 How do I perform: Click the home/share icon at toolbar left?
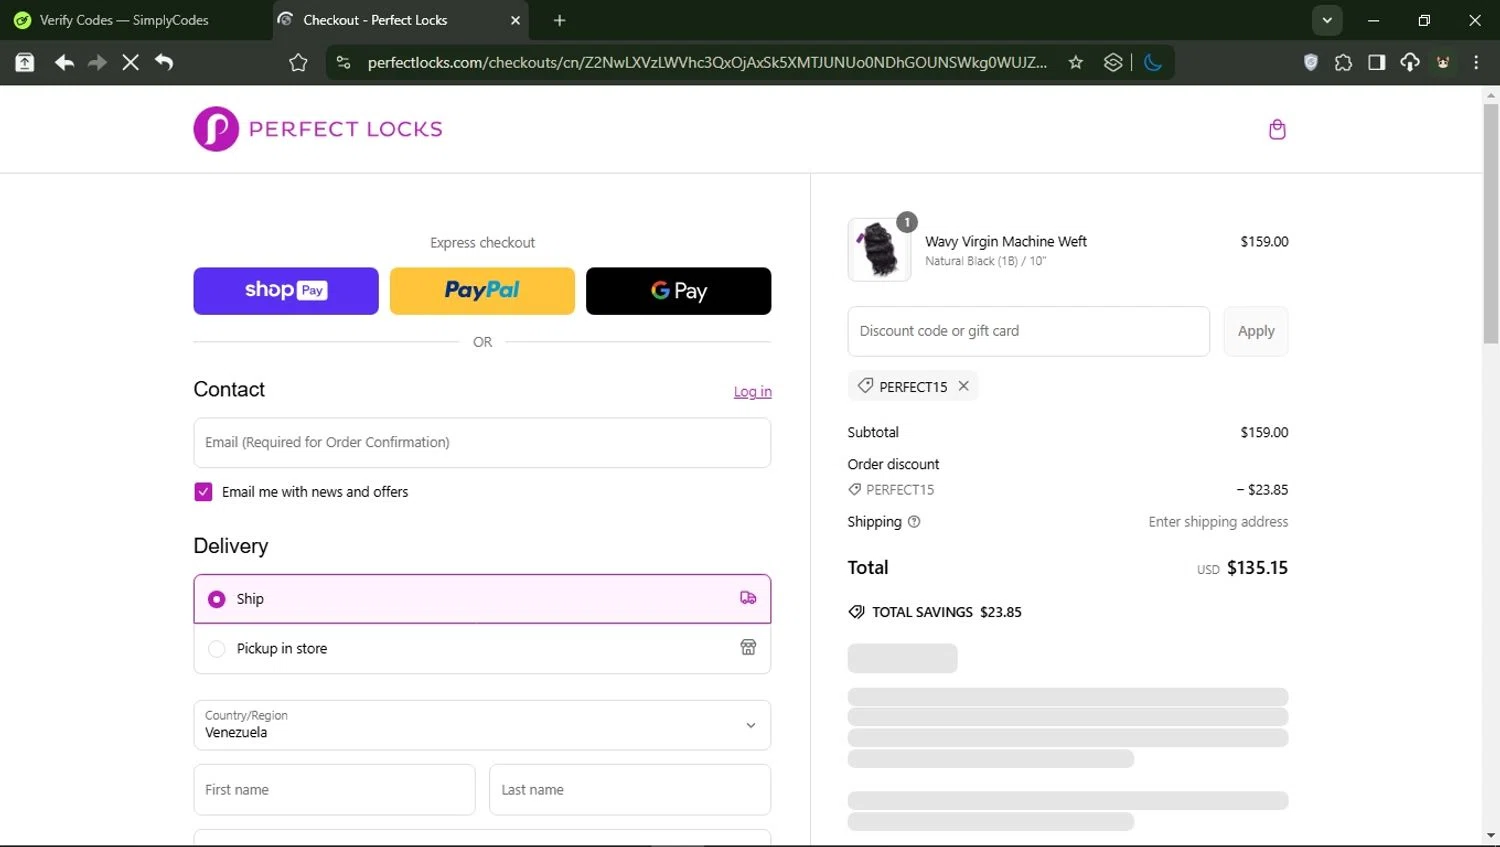tap(25, 62)
